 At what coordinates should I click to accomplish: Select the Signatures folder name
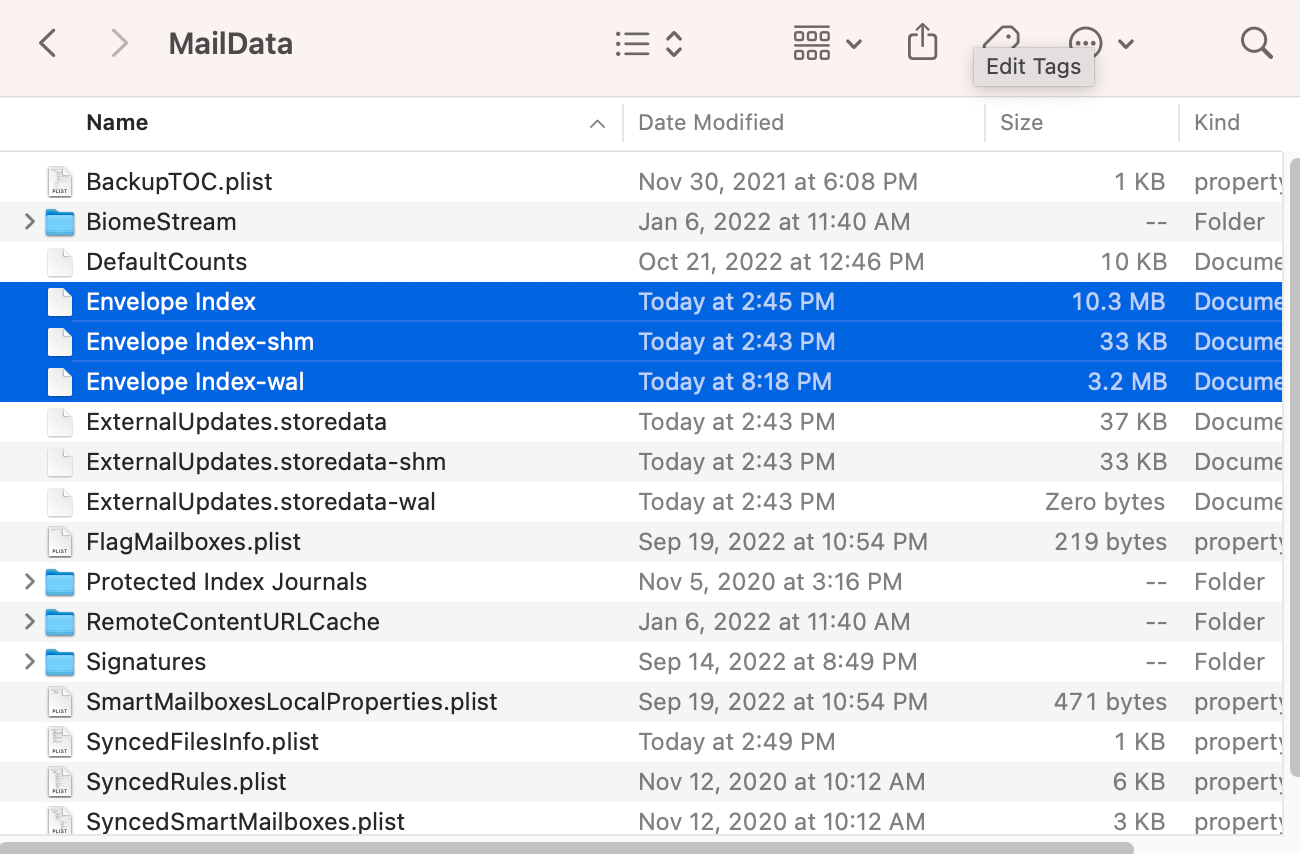pos(146,662)
